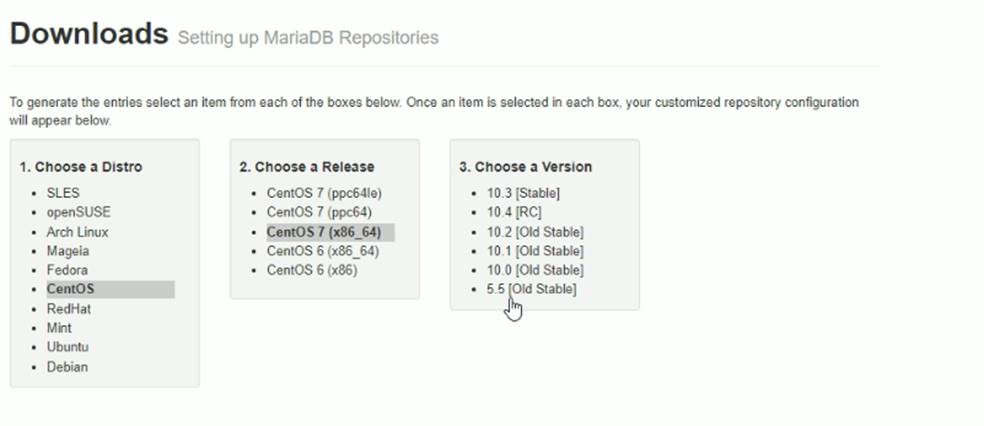Click the highlighted CentOS distro
984x426 pixels.
[70, 290]
